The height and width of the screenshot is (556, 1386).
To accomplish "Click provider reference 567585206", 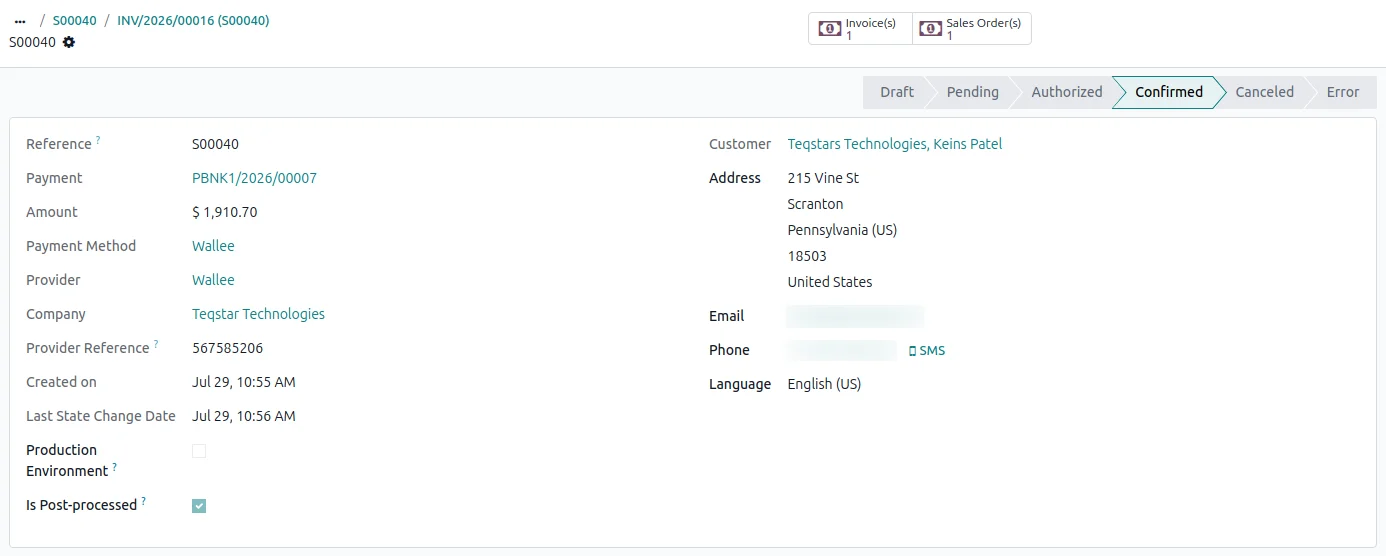I will click(x=227, y=348).
